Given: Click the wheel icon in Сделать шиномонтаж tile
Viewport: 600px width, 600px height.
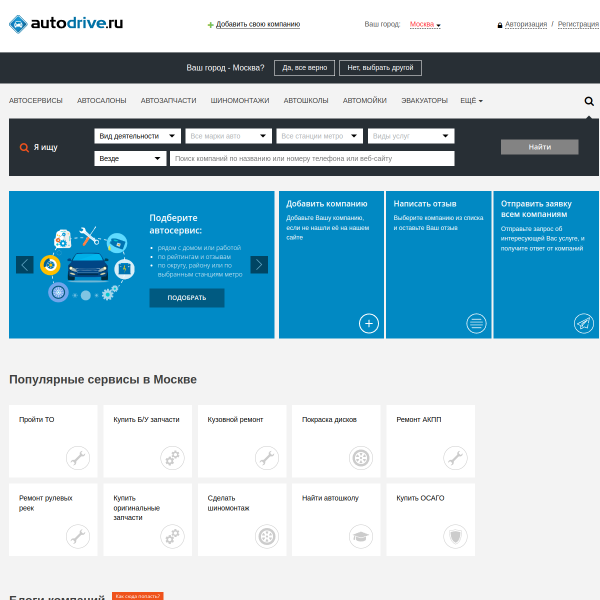Looking at the screenshot, I should tap(267, 536).
